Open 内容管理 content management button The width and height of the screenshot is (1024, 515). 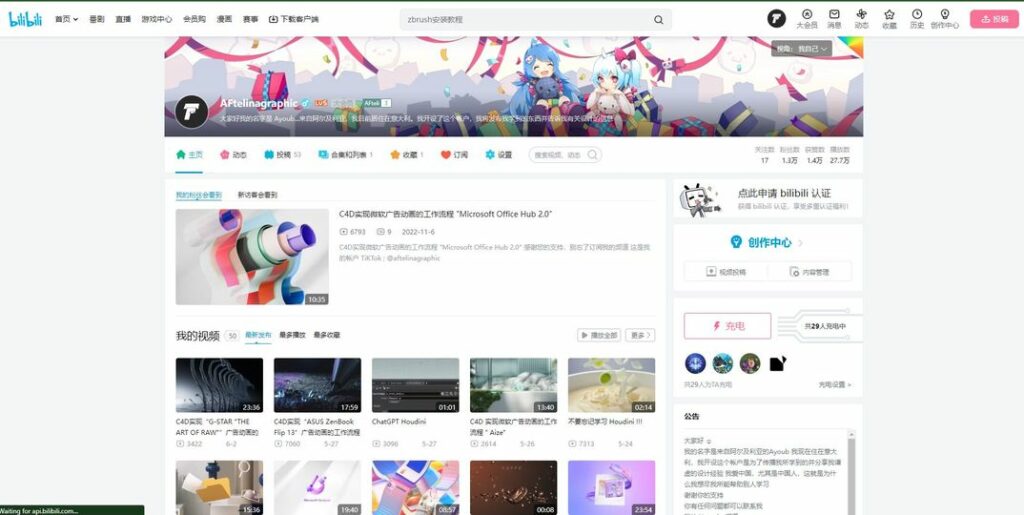pos(810,272)
